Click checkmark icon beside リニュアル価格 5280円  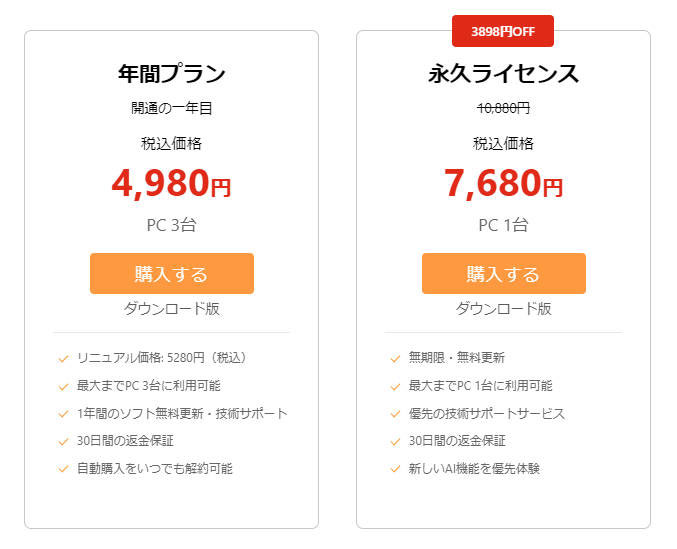[64, 358]
